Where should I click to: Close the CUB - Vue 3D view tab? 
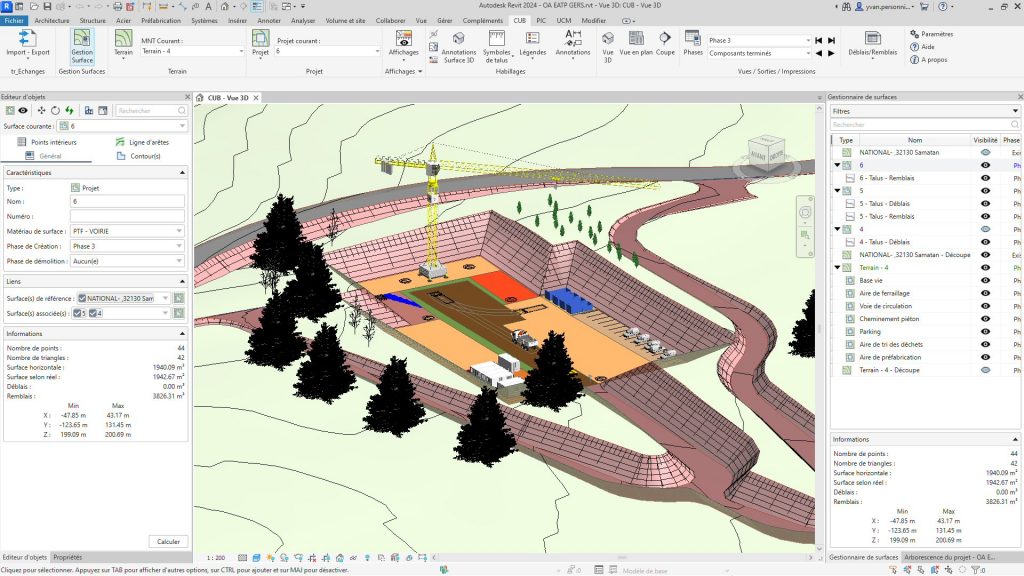(256, 98)
